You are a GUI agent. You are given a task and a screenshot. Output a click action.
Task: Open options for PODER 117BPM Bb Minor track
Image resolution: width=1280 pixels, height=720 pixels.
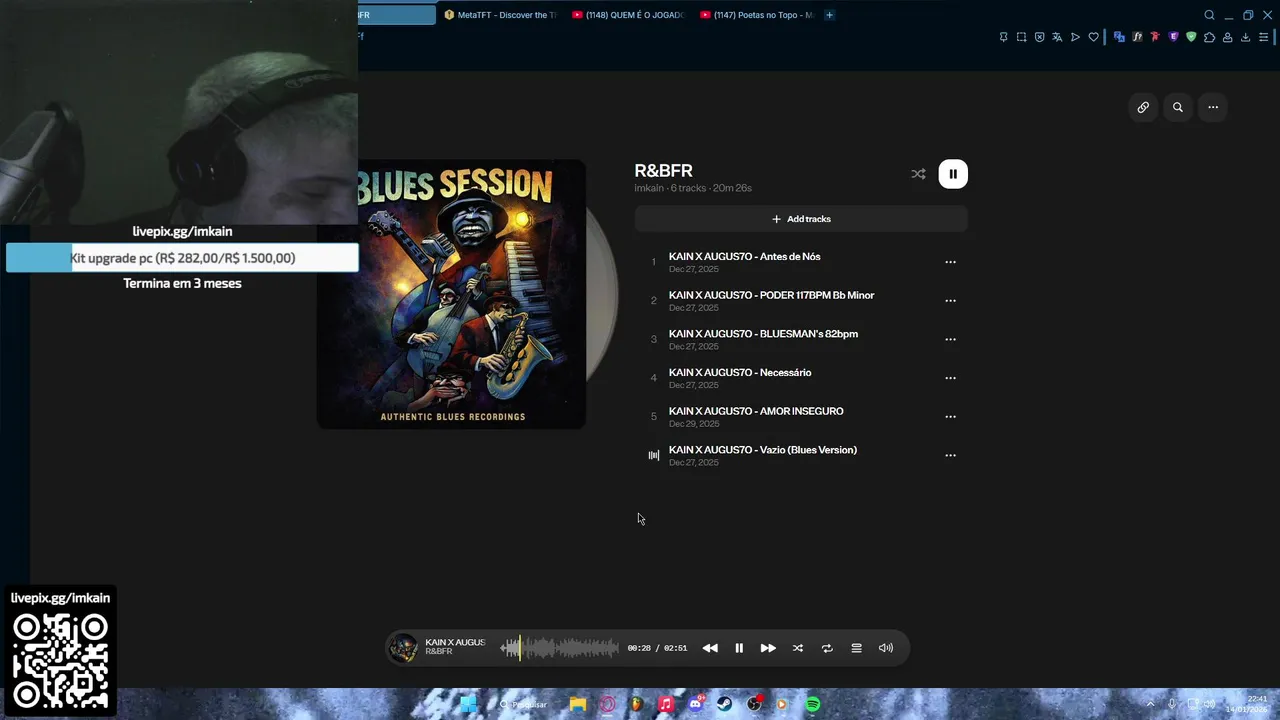(x=950, y=301)
